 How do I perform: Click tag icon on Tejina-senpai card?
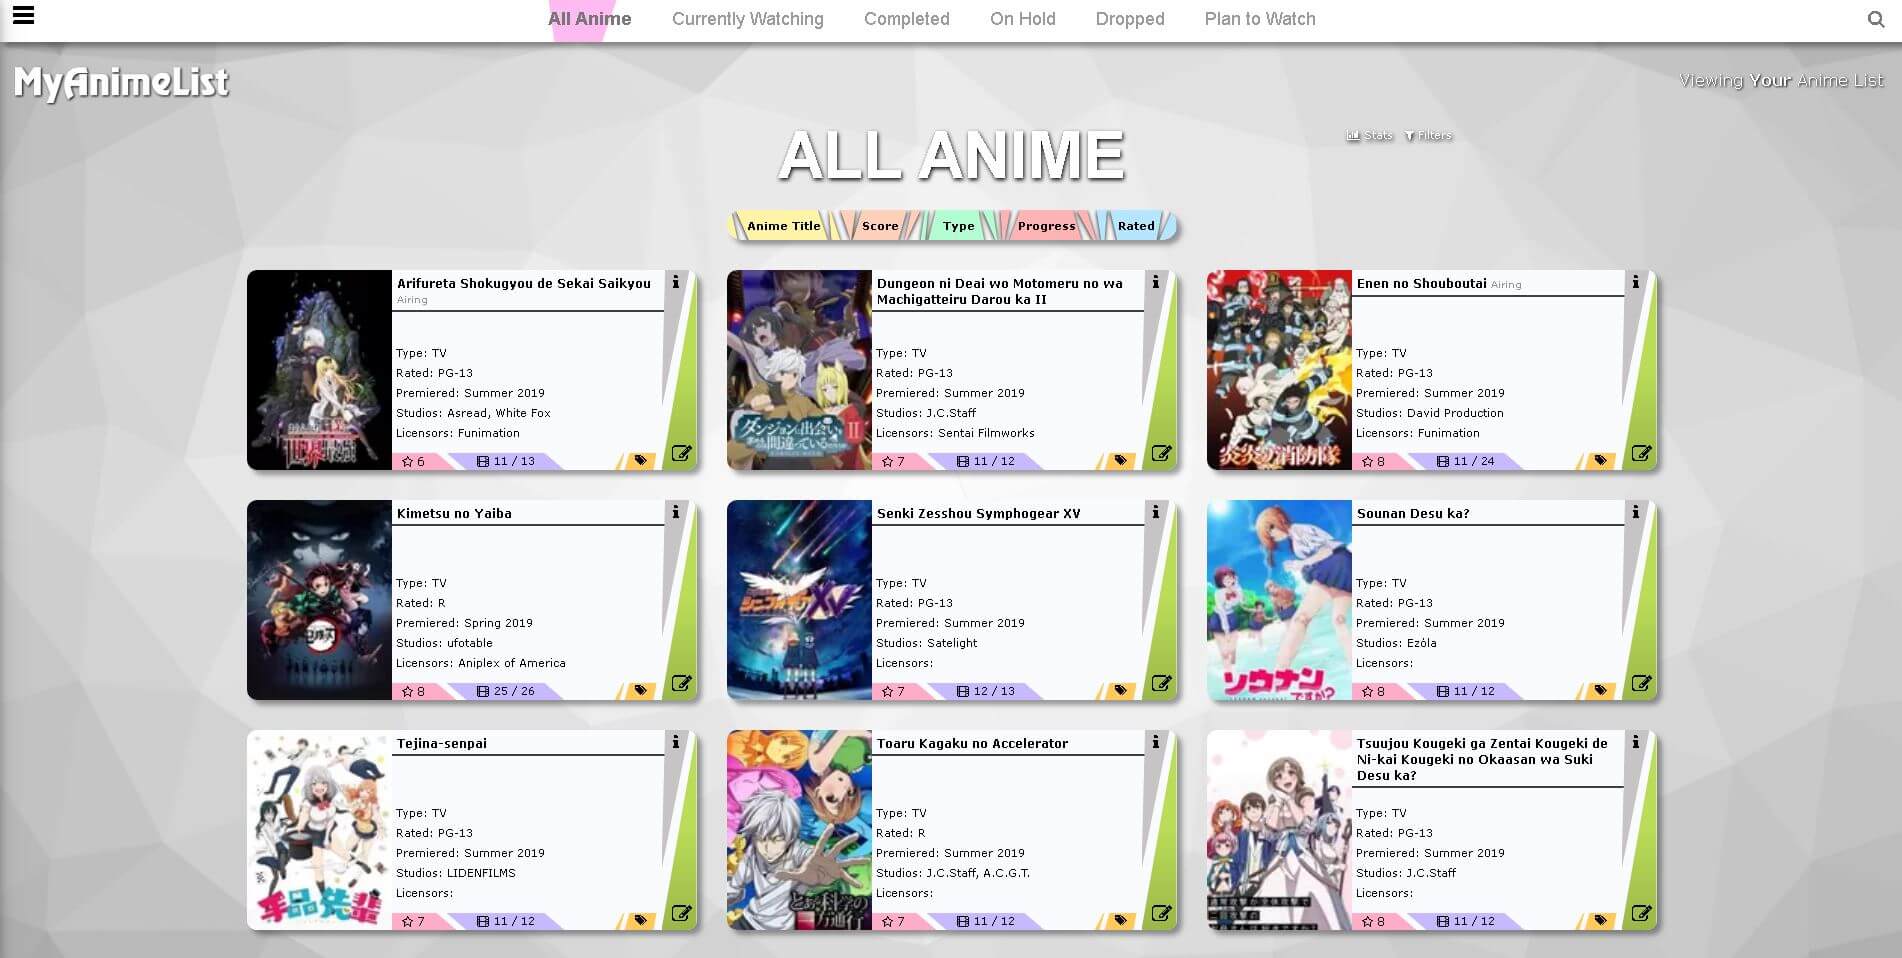click(x=640, y=921)
